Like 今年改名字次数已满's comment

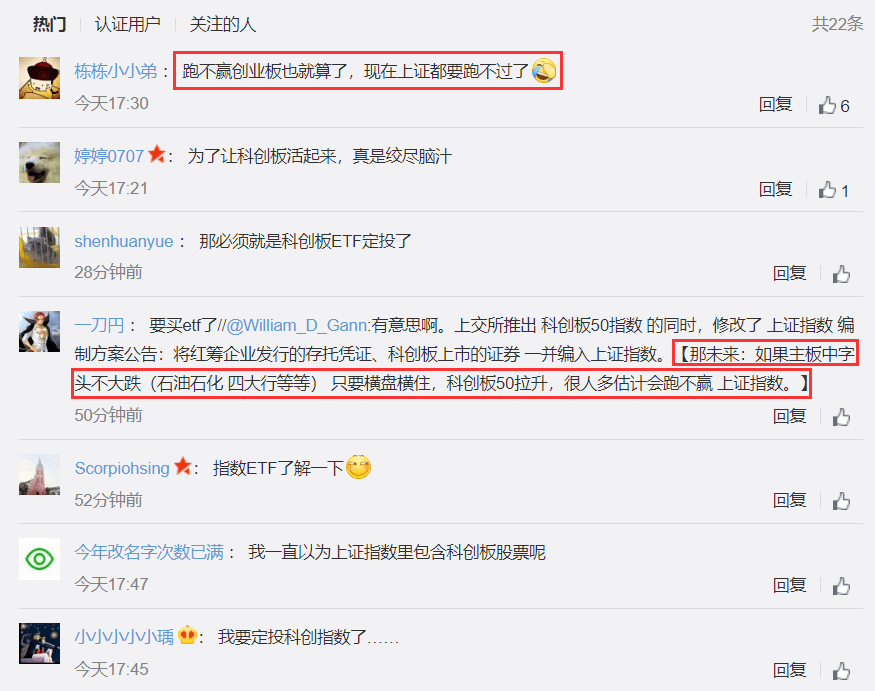(842, 586)
